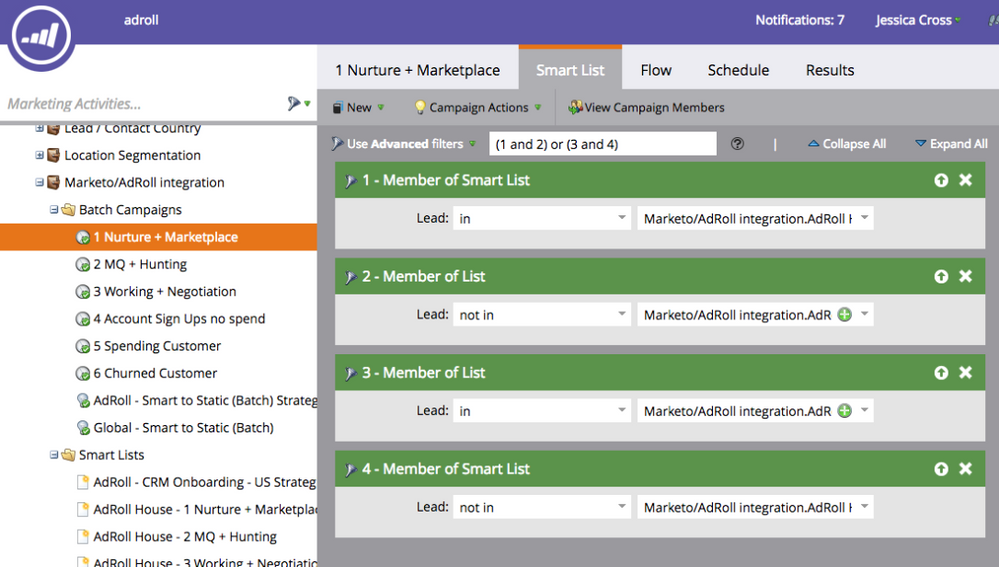The image size is (999, 567).
Task: Click View Campaign Members button
Action: click(646, 107)
